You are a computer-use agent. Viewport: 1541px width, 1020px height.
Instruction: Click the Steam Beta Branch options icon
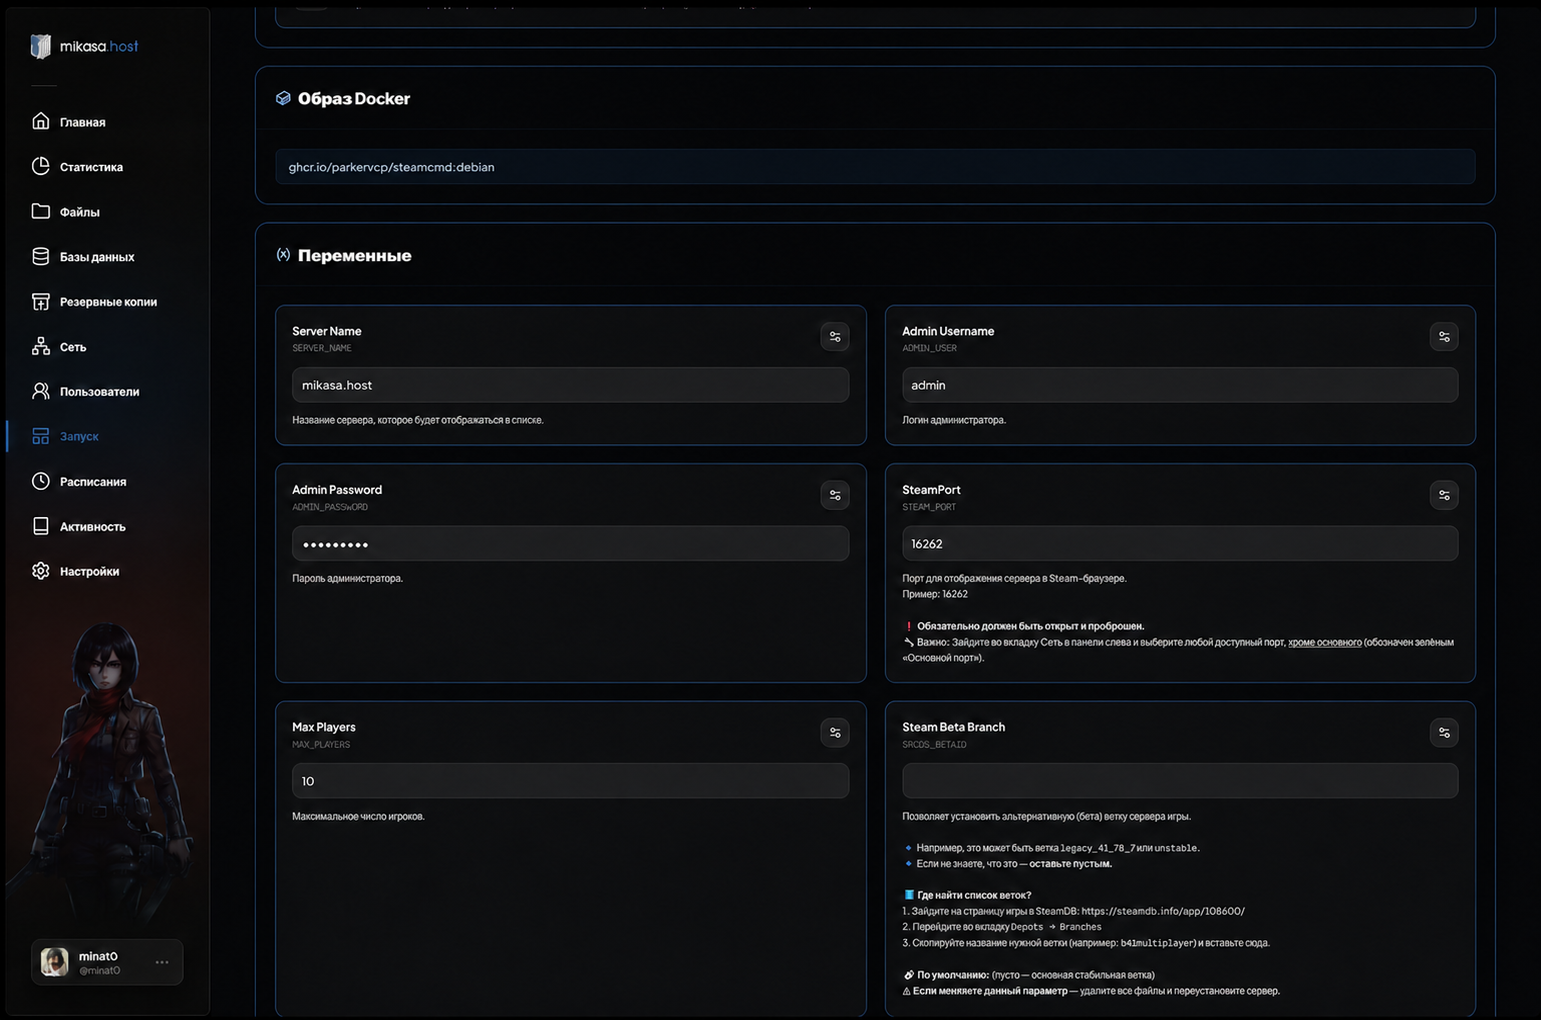[x=1444, y=733]
